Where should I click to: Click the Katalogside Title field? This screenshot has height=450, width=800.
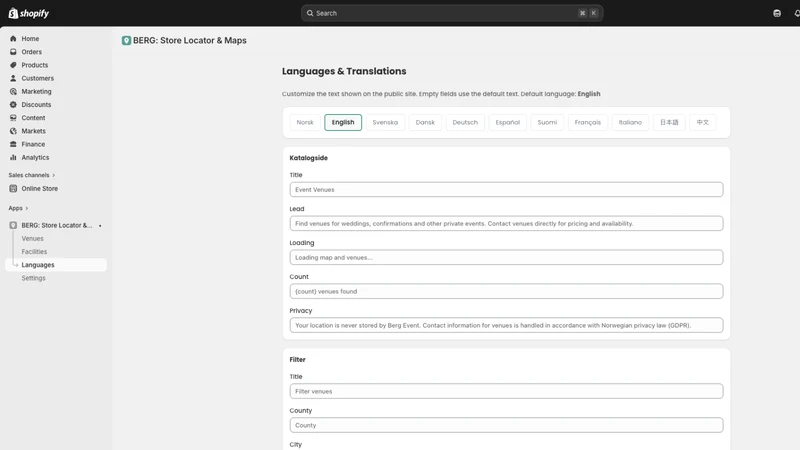click(x=506, y=189)
